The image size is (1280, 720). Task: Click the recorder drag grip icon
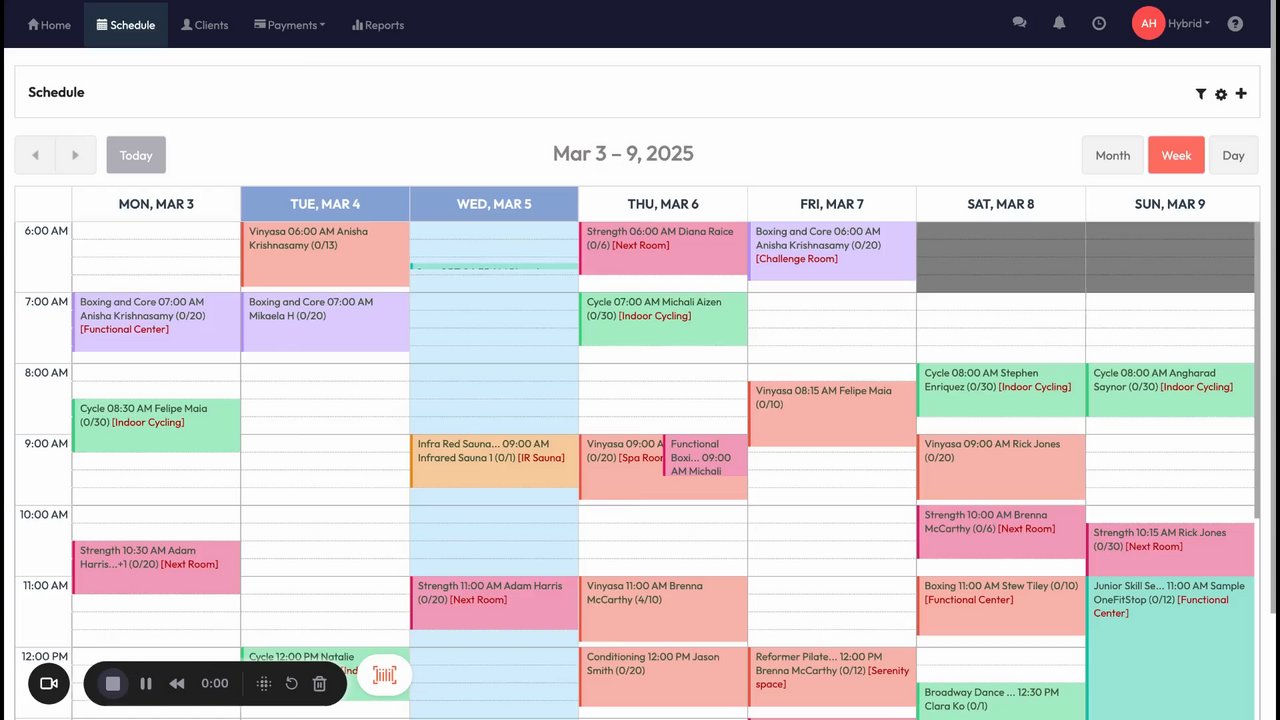264,684
